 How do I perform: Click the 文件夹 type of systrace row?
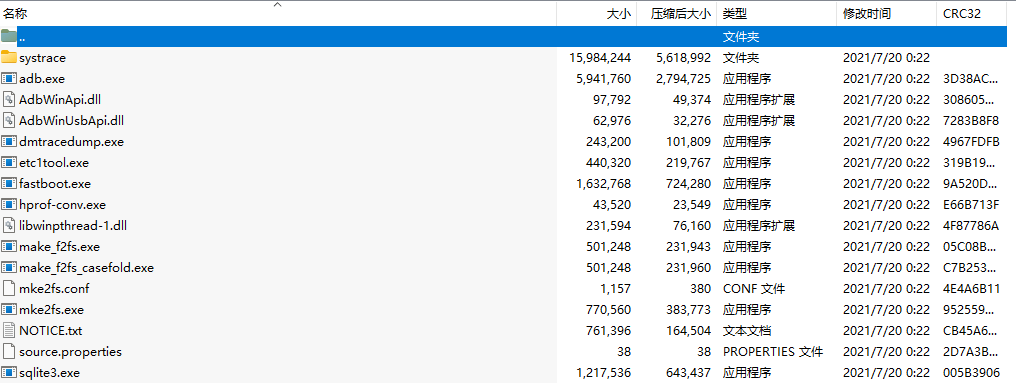pos(741,58)
